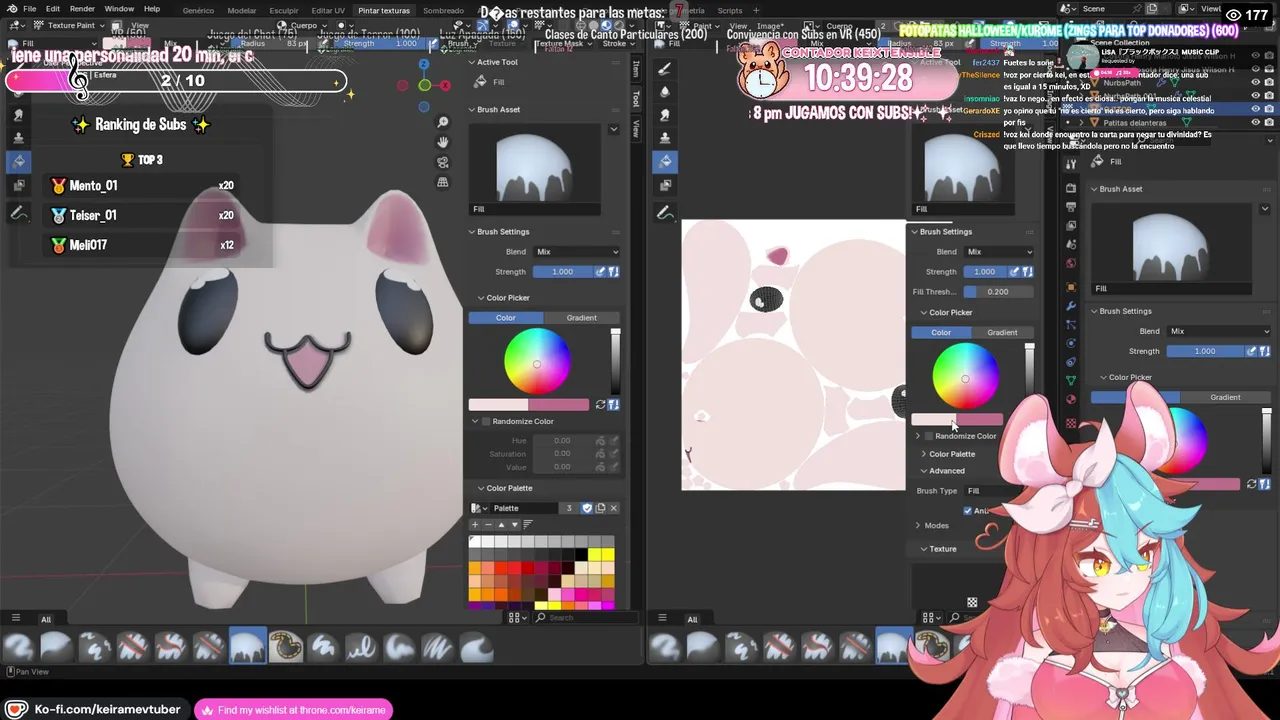Toggle NurbsPath visibility eye in outliner
The width and height of the screenshot is (1280, 720).
pyautogui.click(x=1256, y=83)
